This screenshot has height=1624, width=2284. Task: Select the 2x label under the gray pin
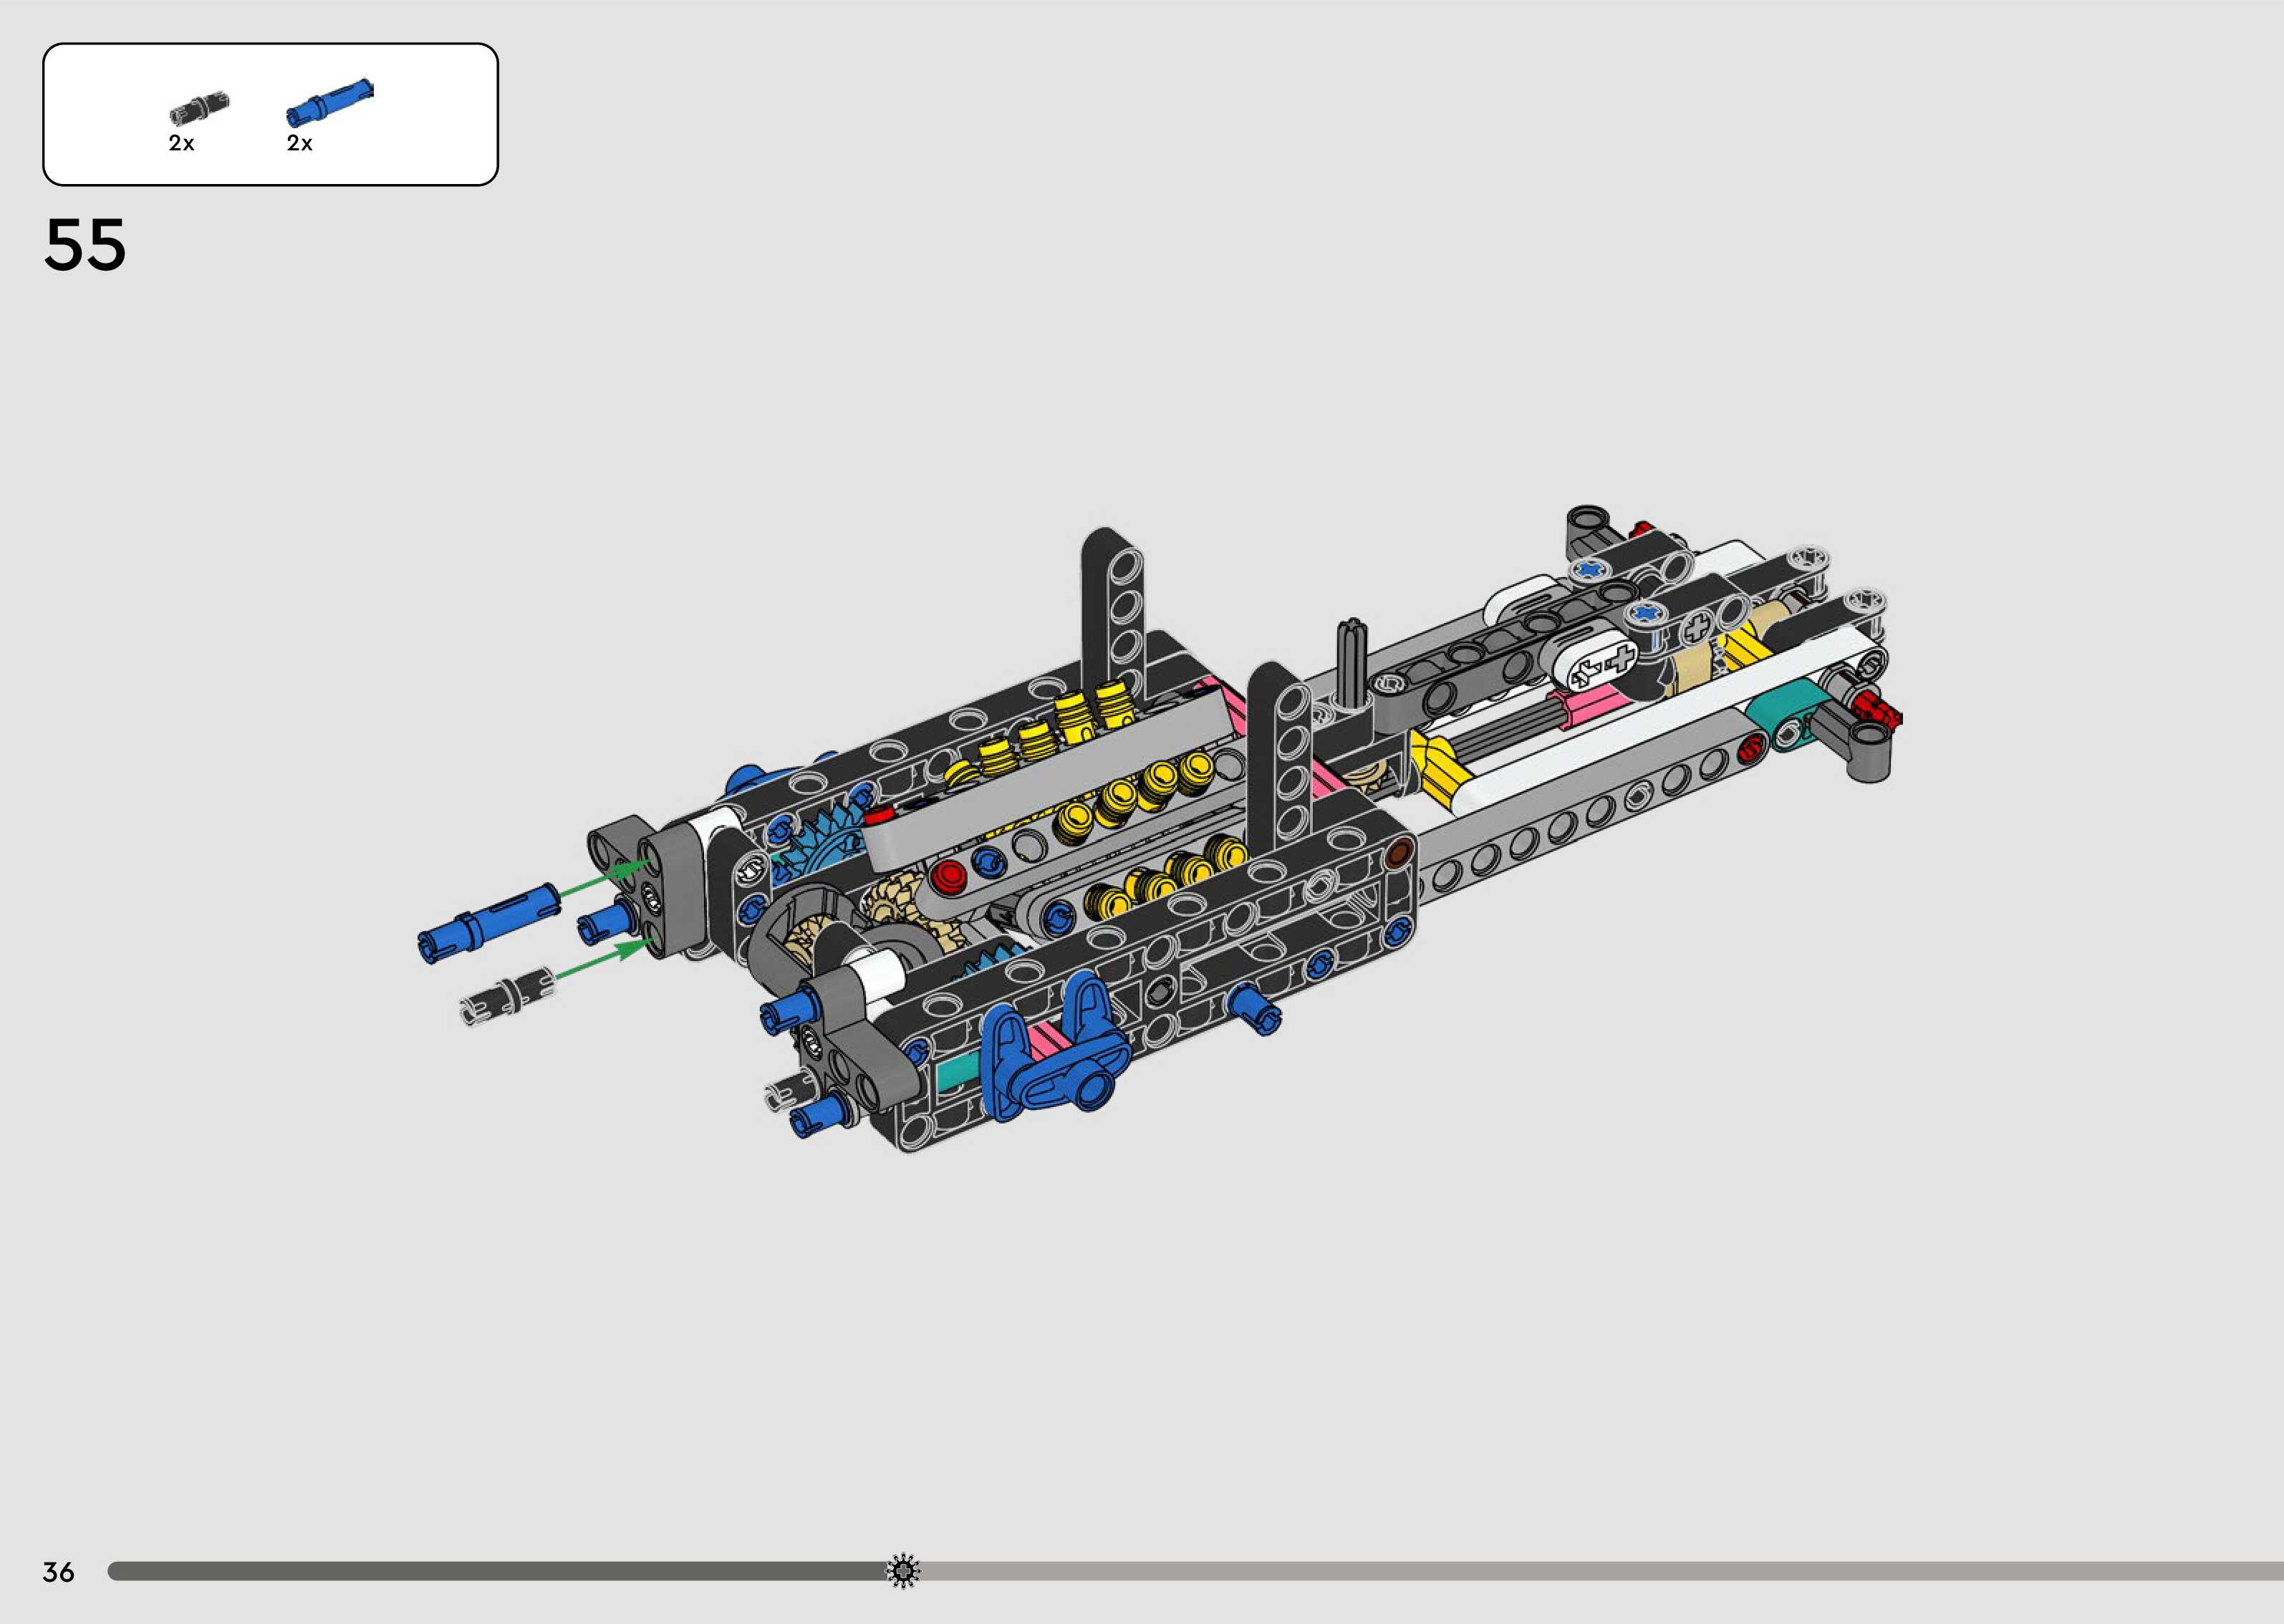(181, 143)
